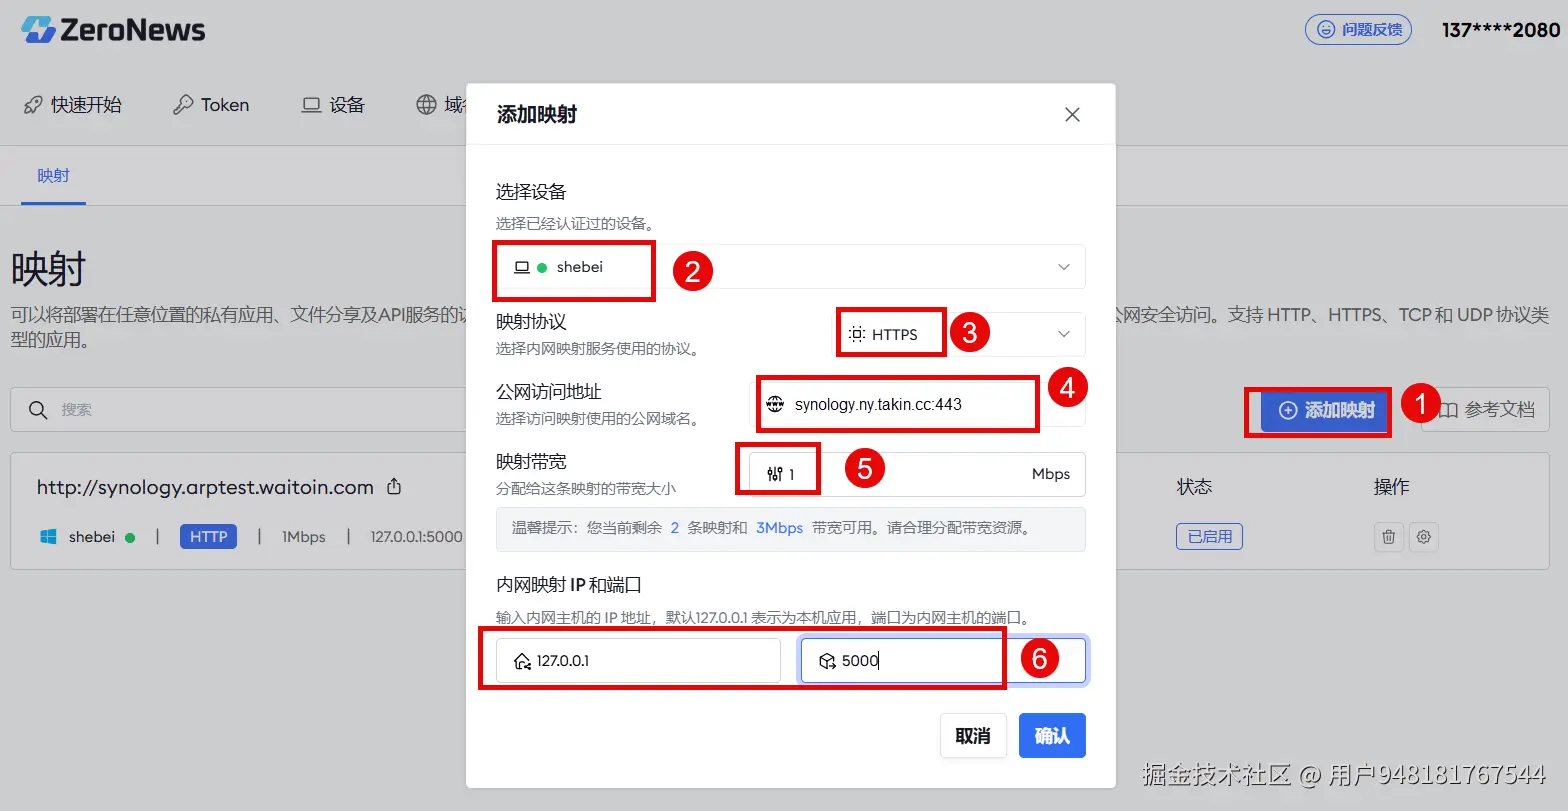Open the 公网访问地址 domain selector

click(x=918, y=404)
